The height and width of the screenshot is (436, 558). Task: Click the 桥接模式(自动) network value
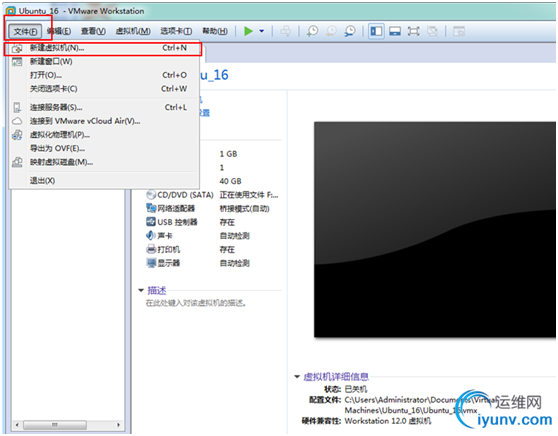(244, 209)
